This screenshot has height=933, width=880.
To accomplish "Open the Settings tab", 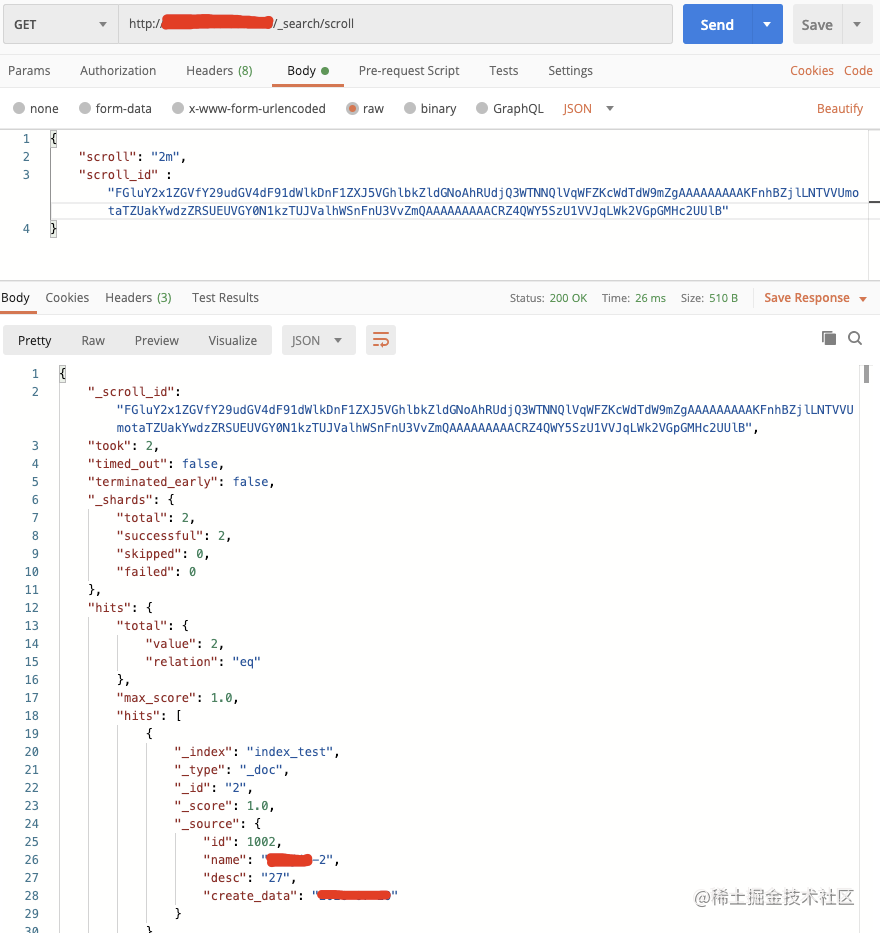I will pyautogui.click(x=570, y=71).
